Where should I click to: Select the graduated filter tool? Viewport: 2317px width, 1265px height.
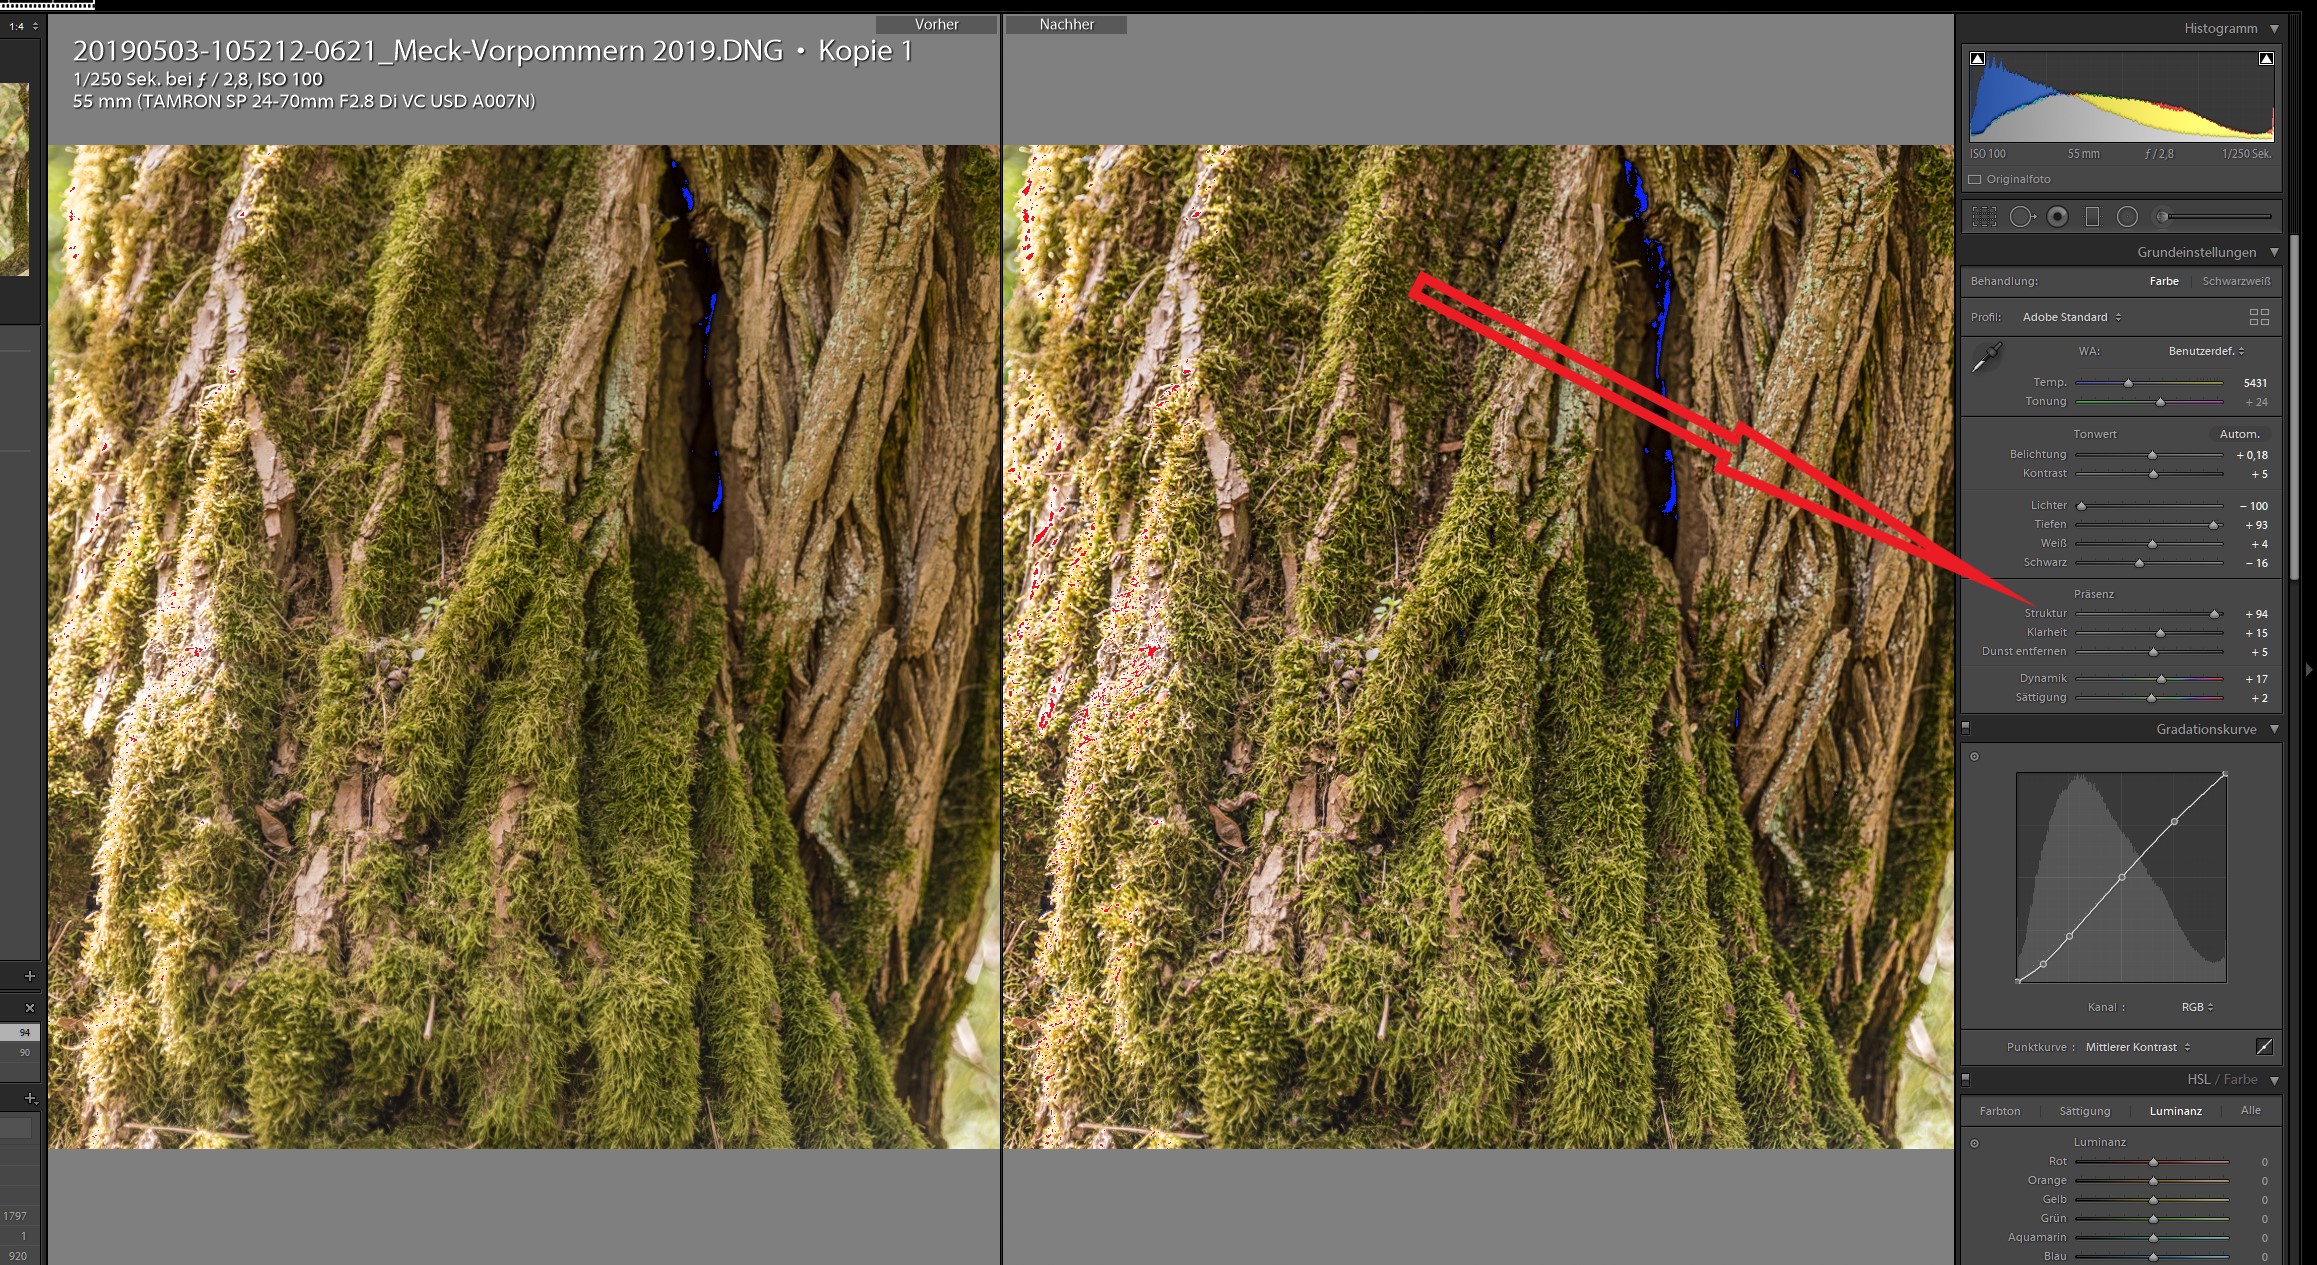[x=2092, y=216]
